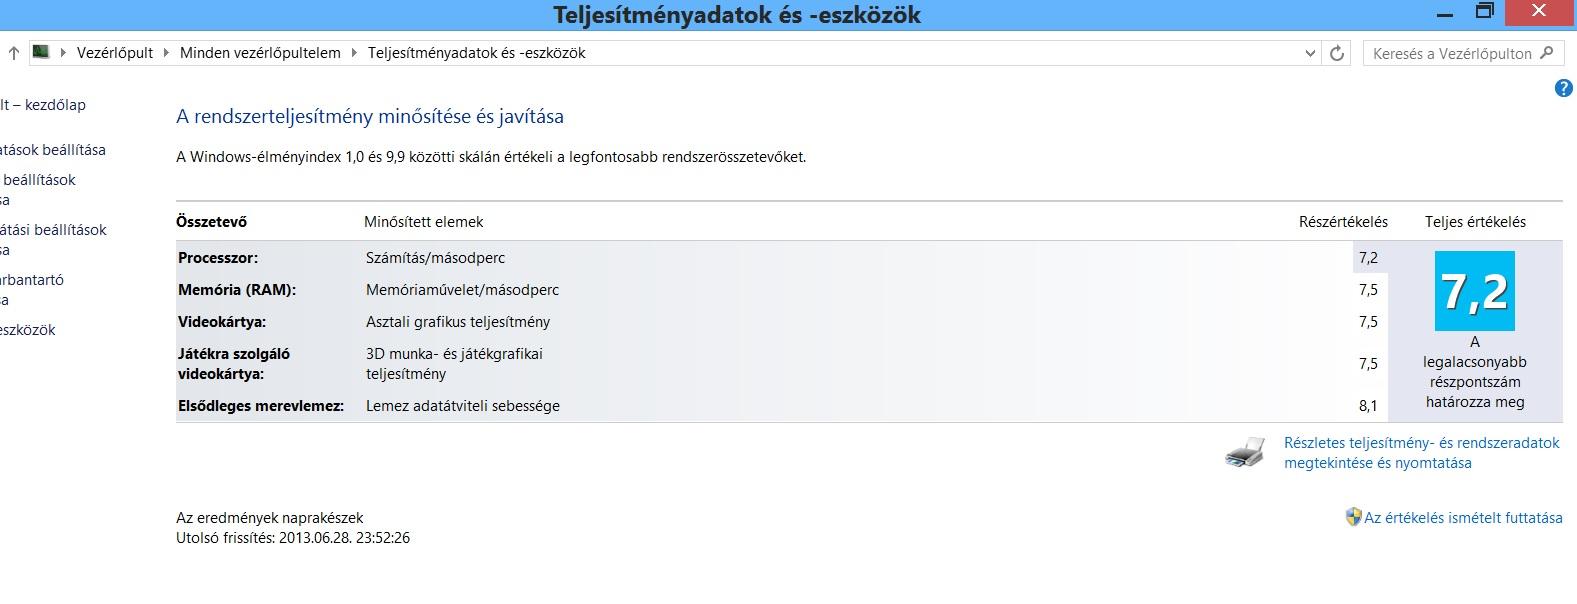Click the 8,1 hard disk subscore
Screen dimensions: 1577x604
pos(1368,406)
